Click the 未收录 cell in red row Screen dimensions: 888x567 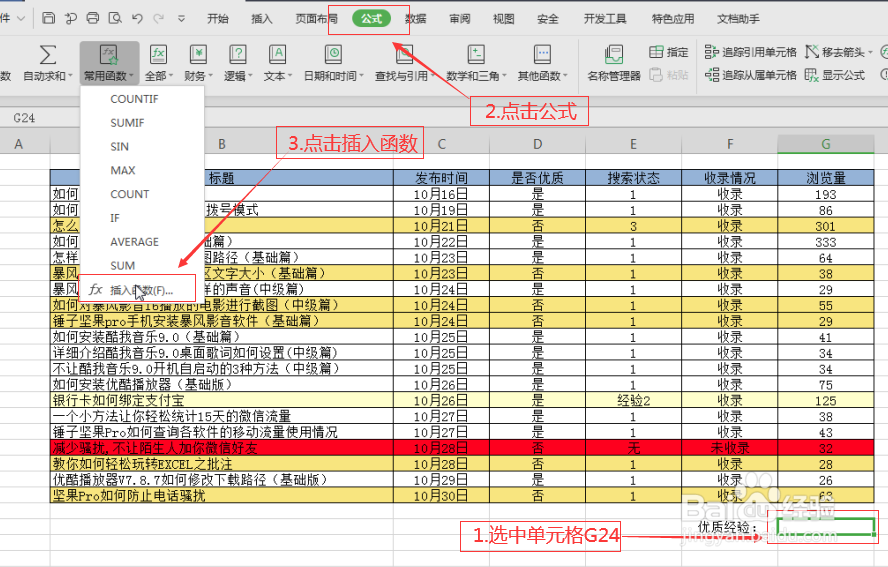point(729,448)
